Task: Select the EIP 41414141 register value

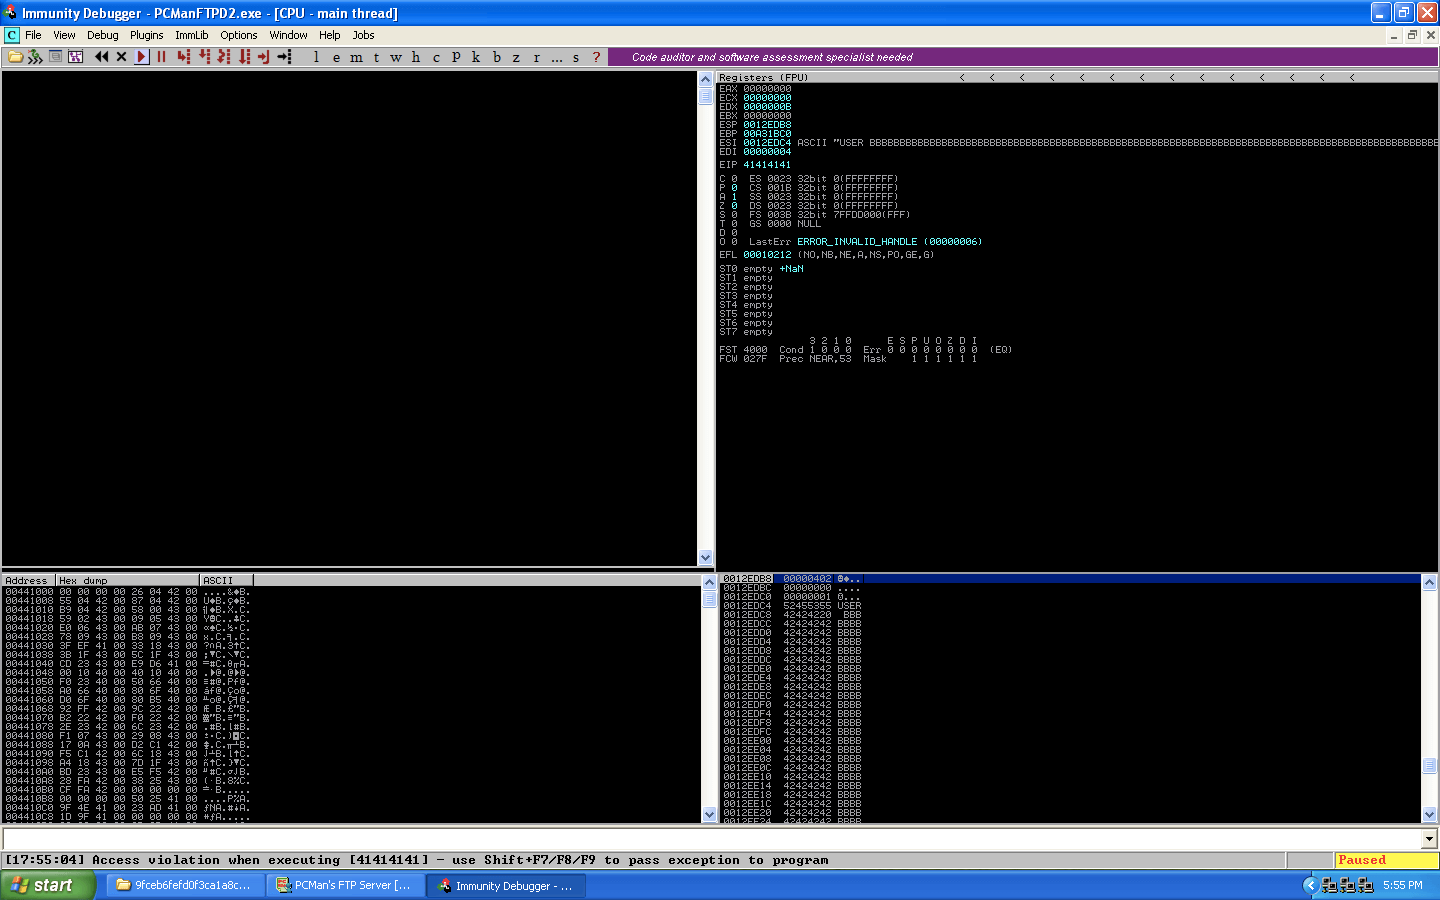Action: (x=767, y=165)
